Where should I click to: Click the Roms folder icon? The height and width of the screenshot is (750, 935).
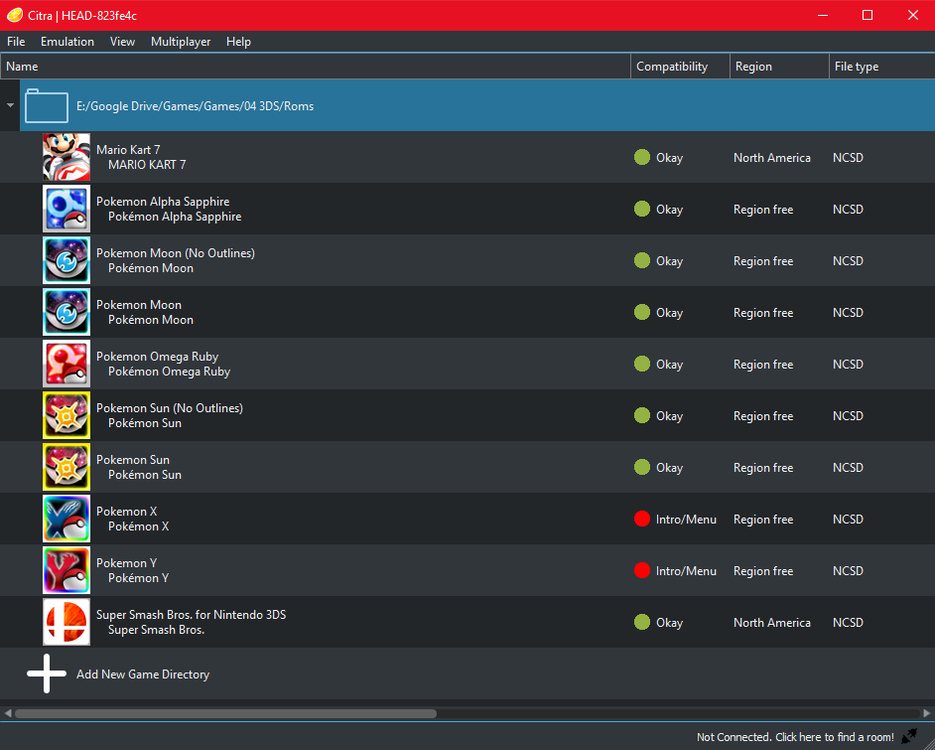pyautogui.click(x=46, y=105)
